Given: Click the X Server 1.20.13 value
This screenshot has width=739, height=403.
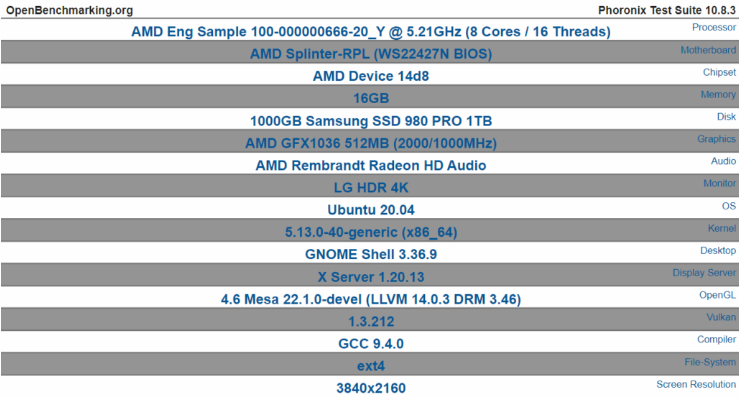Looking at the screenshot, I should point(370,276).
